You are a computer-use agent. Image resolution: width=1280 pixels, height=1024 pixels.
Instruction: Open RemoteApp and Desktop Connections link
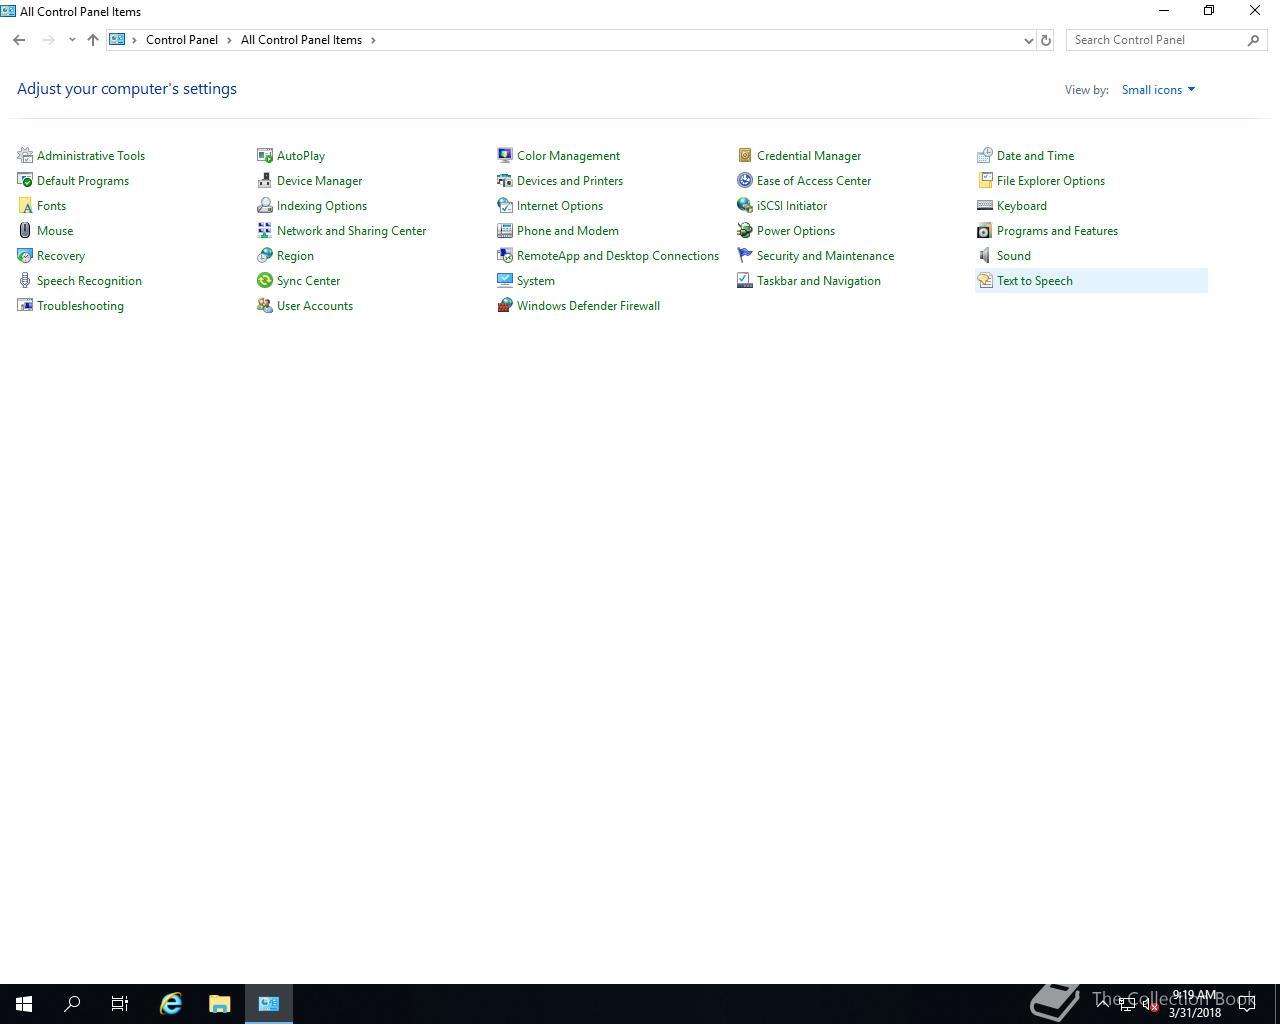[x=618, y=256]
